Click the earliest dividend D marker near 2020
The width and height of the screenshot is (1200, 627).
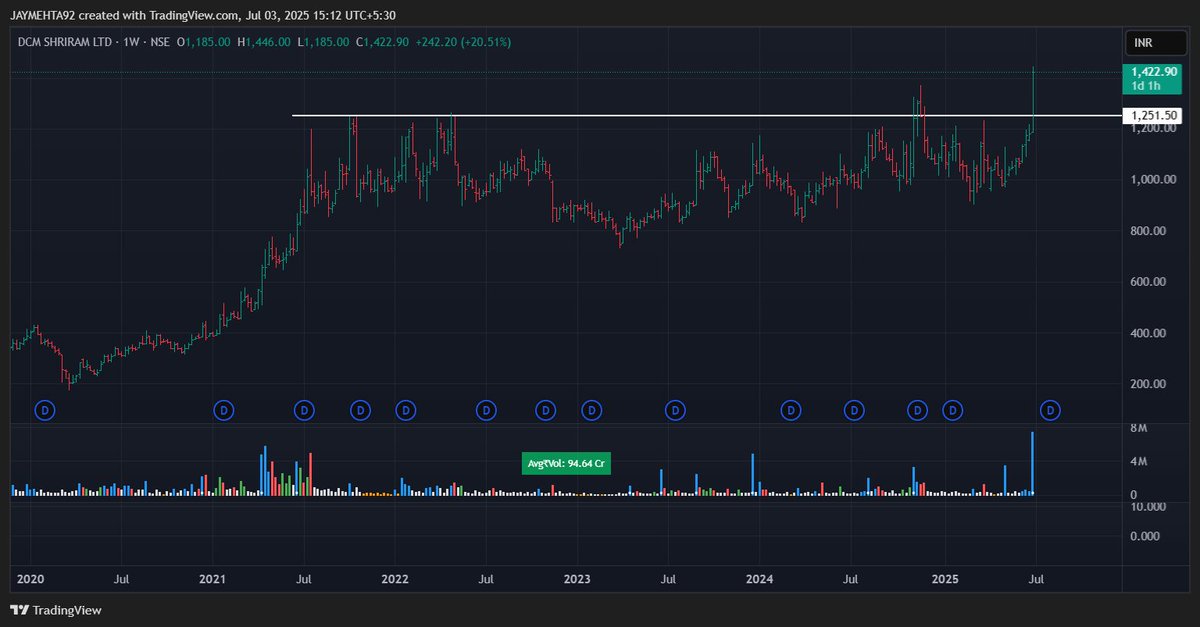[45, 409]
